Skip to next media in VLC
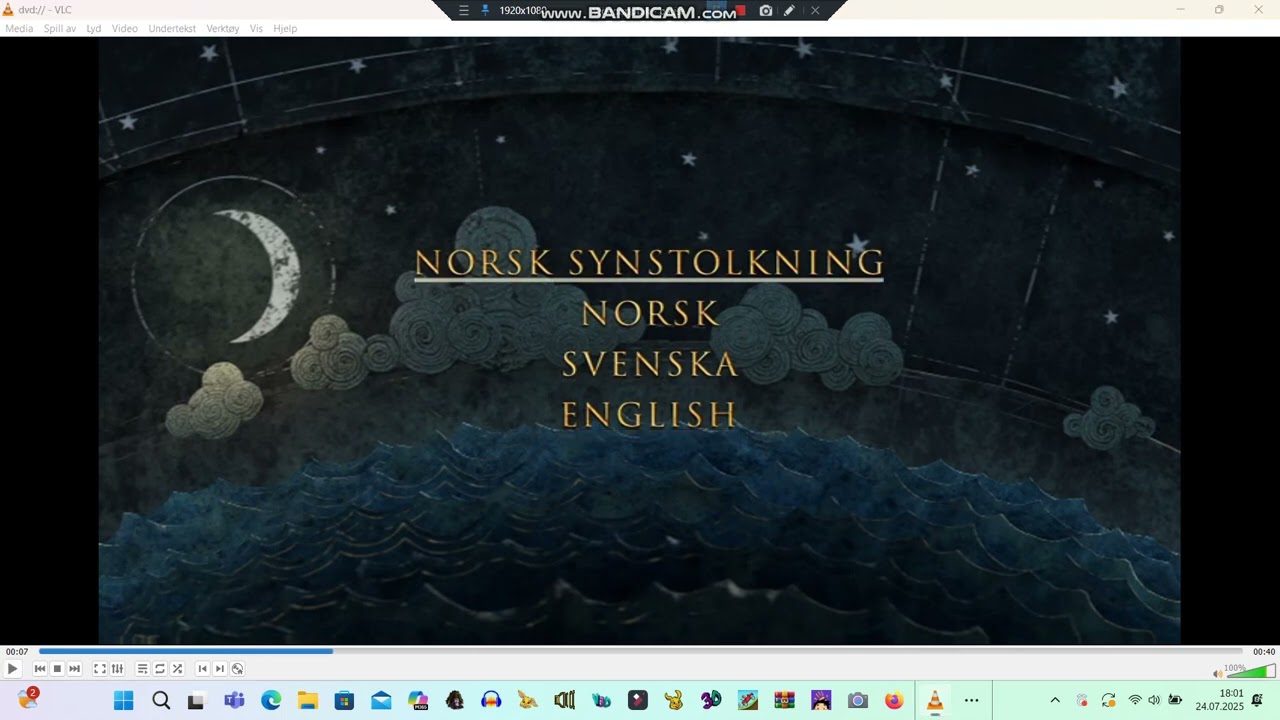 coord(74,669)
